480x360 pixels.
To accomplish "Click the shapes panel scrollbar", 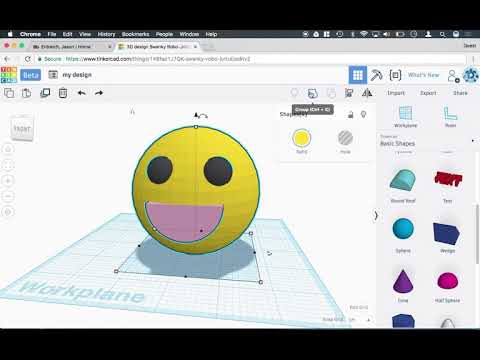I will point(477,233).
